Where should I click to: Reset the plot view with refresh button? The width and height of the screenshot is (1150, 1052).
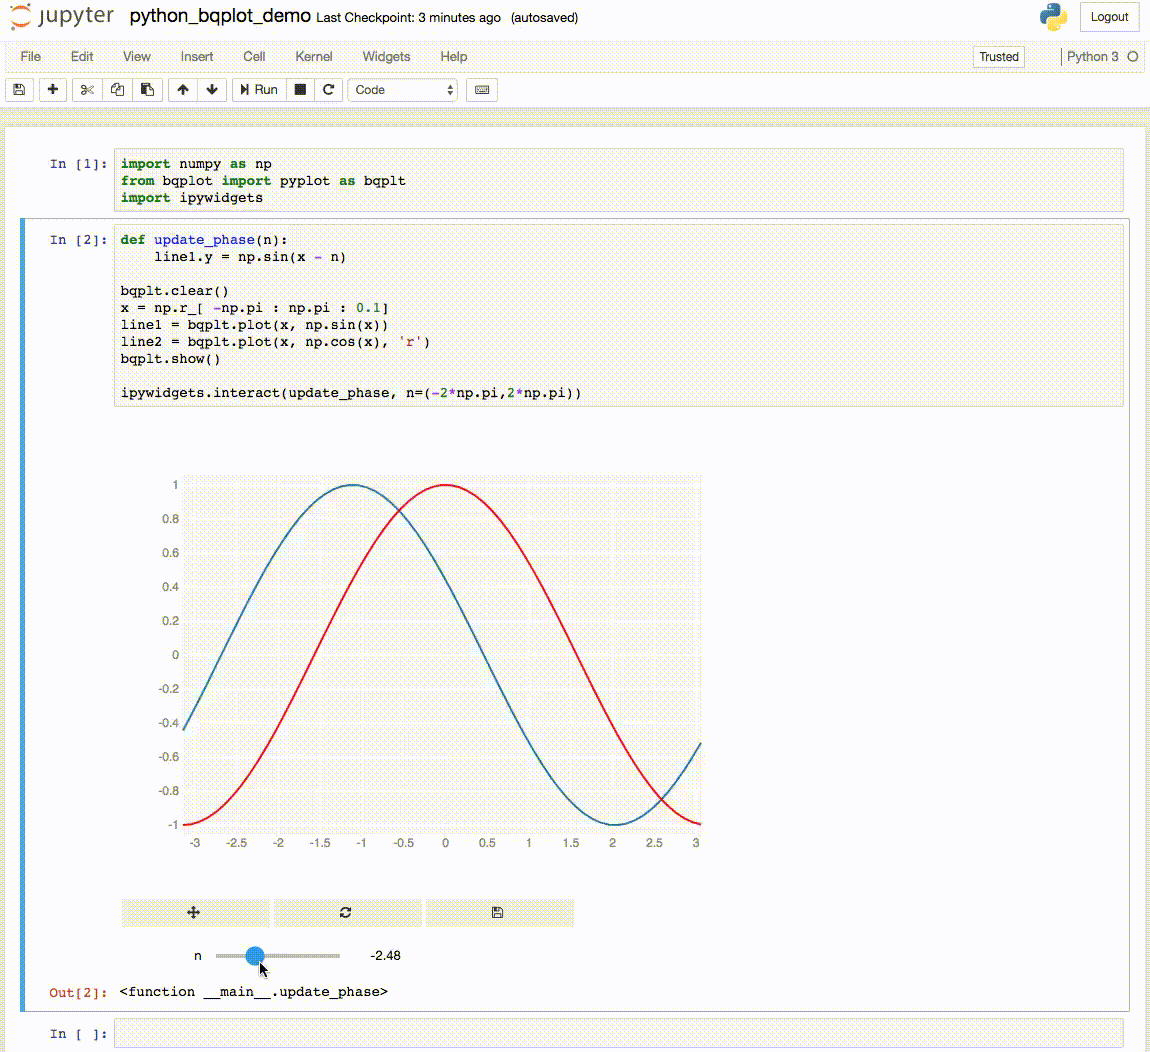(347, 912)
